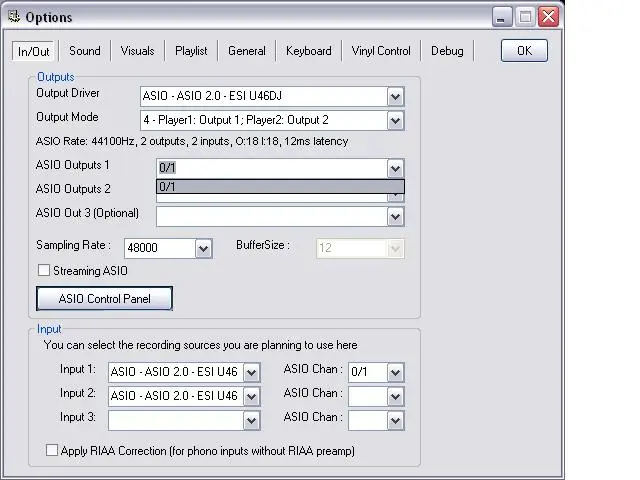
Task: Switch to the Sound tab
Action: (x=85, y=51)
